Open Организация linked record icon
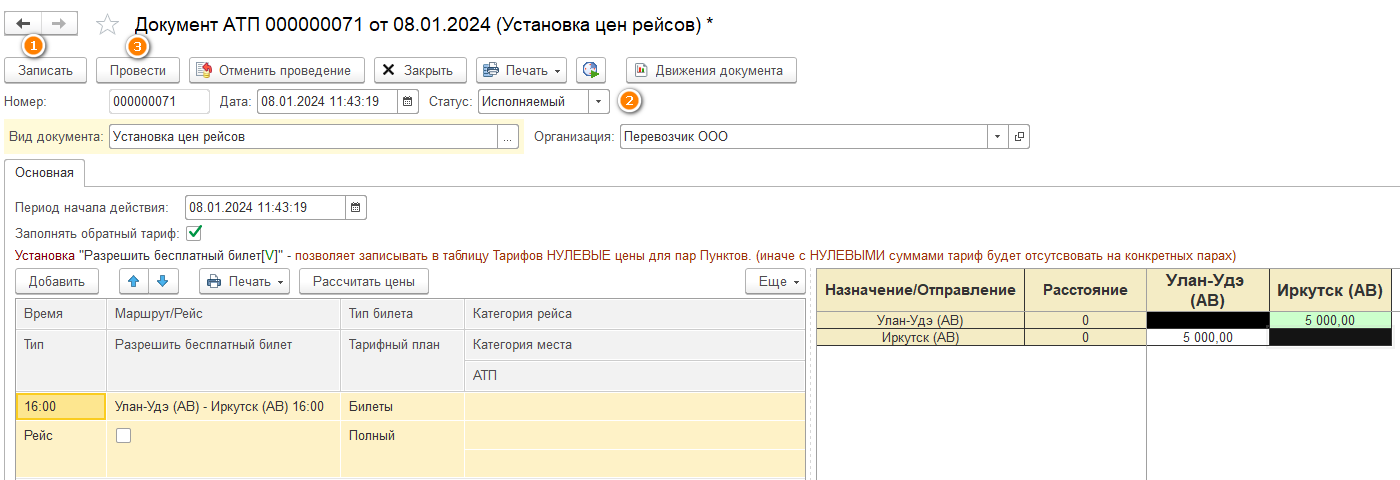 [x=1019, y=137]
